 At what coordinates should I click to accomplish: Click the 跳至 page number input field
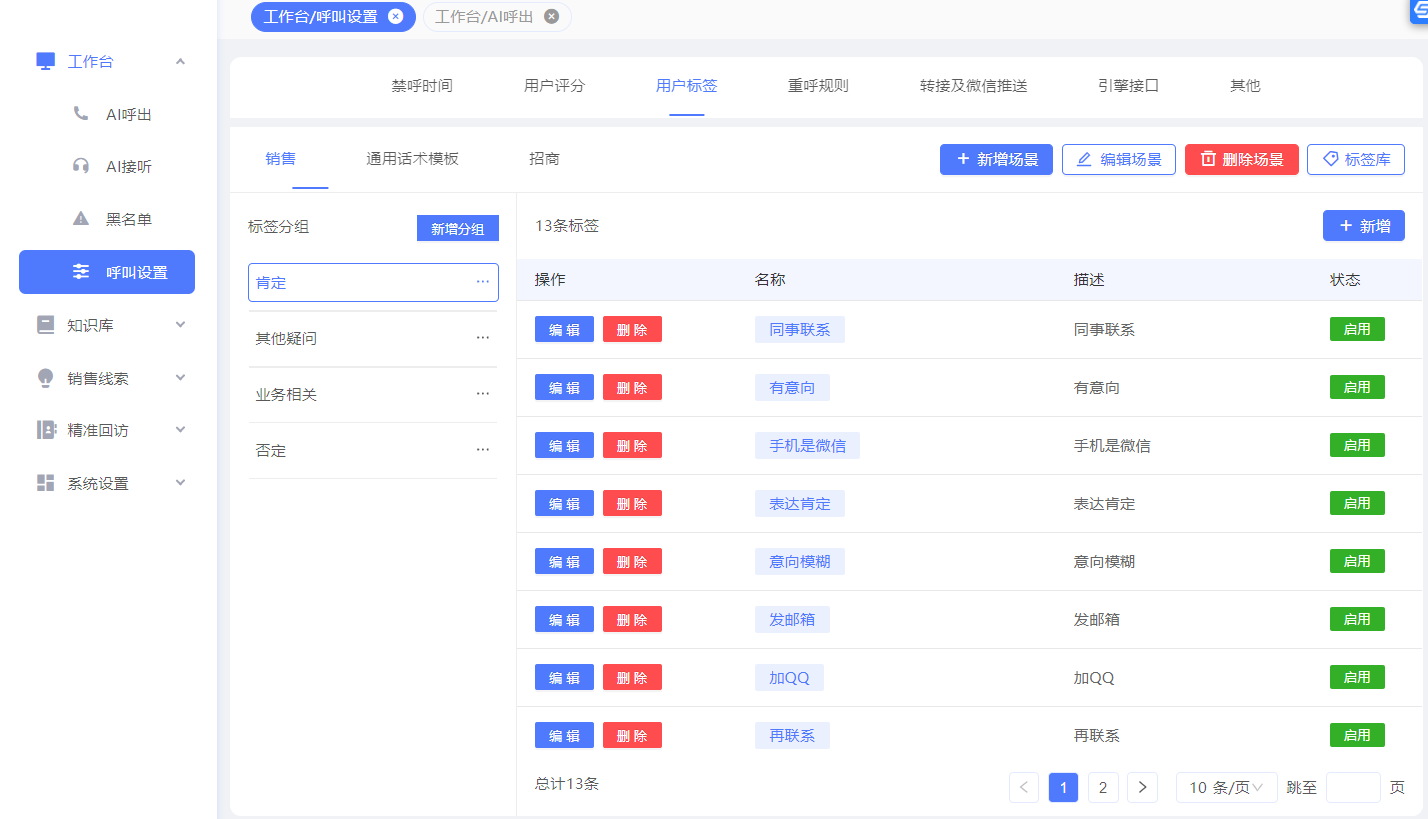1352,788
